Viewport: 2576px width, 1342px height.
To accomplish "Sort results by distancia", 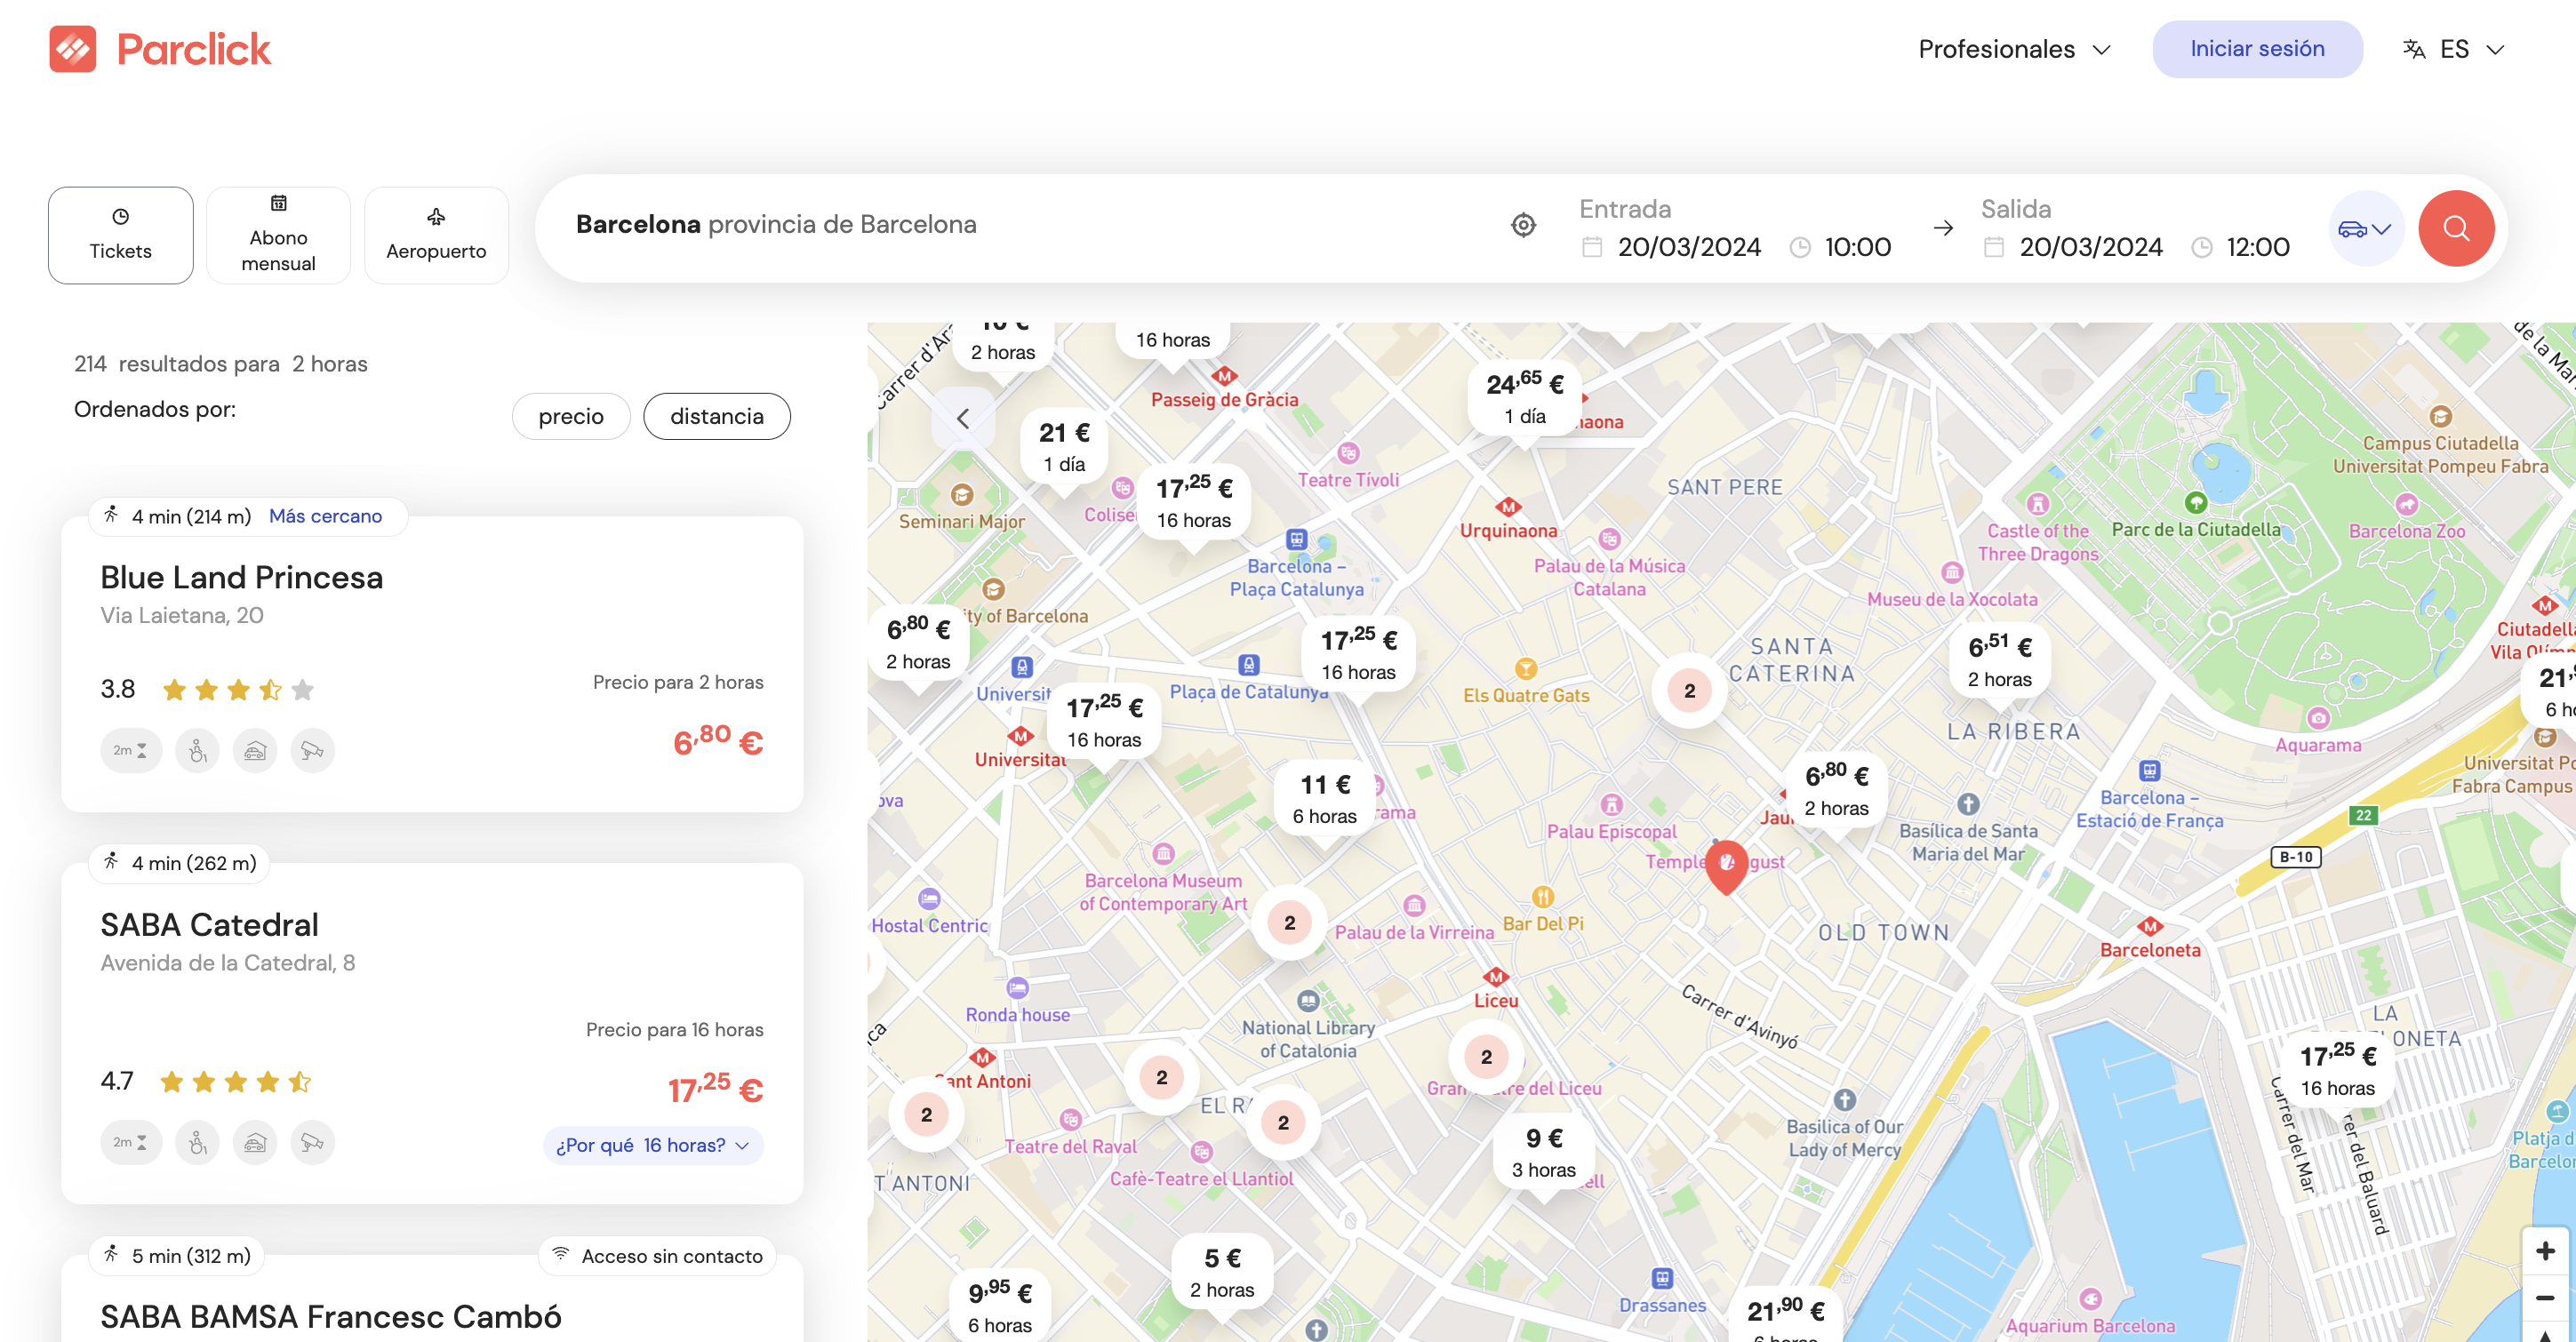I will [x=716, y=416].
